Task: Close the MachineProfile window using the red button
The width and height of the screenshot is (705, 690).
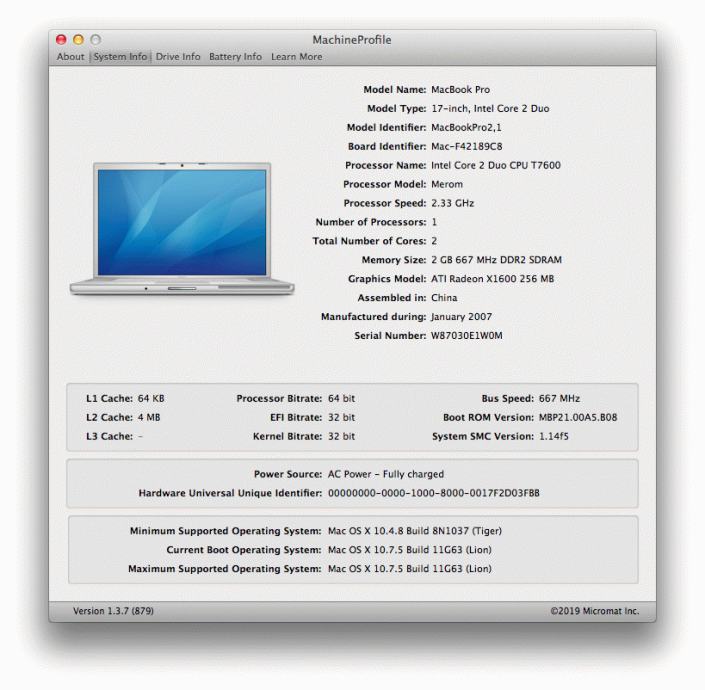Action: [61, 40]
